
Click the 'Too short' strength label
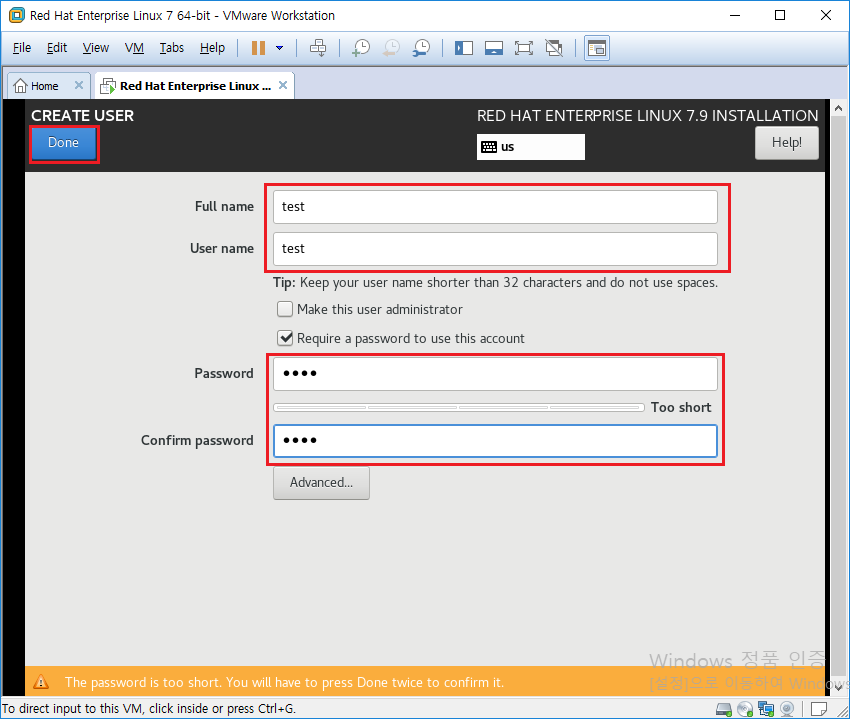click(x=681, y=407)
